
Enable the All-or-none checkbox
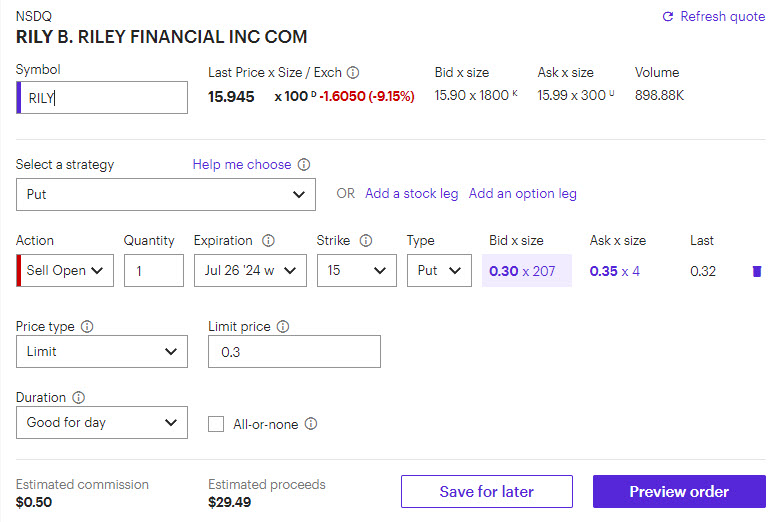point(216,424)
